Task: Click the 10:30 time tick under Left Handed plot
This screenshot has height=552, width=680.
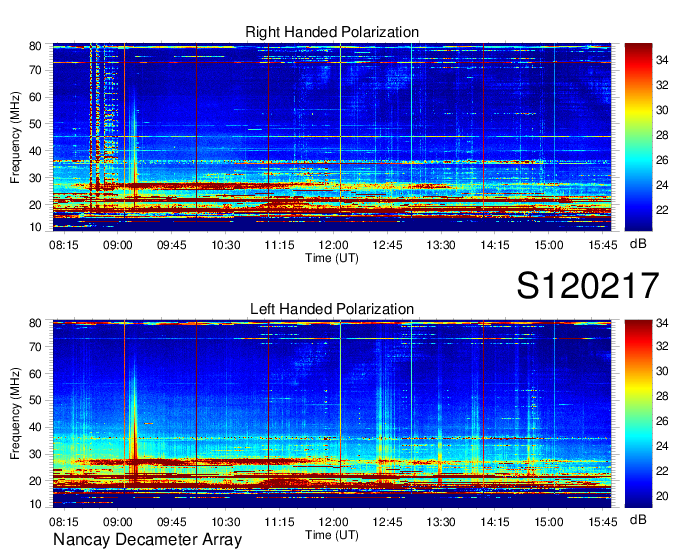Action: pos(226,522)
